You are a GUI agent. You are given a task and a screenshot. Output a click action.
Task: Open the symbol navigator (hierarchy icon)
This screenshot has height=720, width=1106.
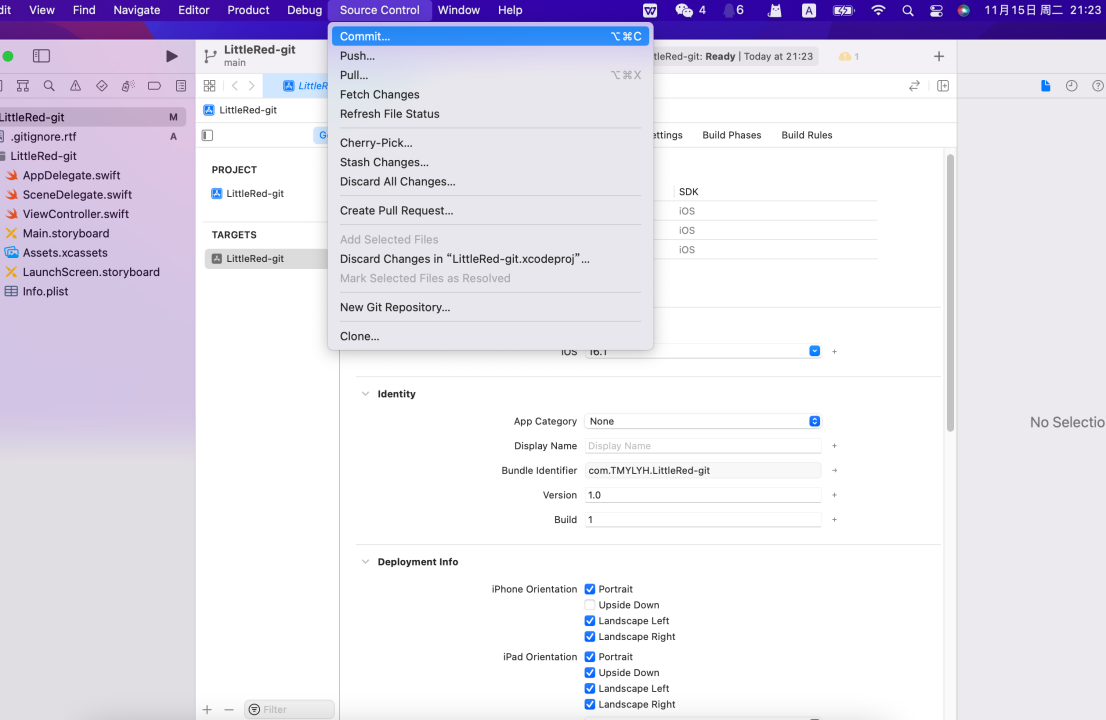click(23, 86)
